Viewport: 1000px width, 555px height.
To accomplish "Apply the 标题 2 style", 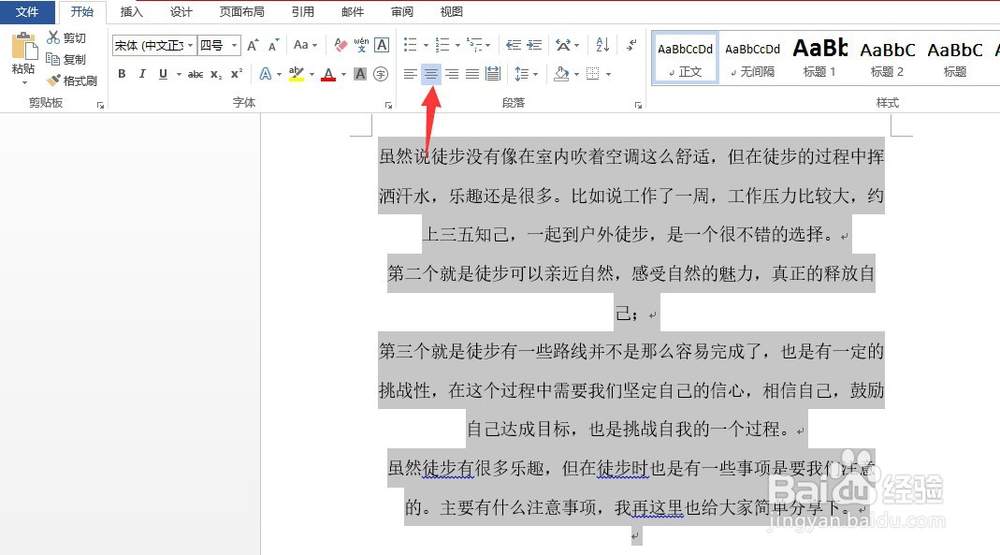I will [887, 58].
